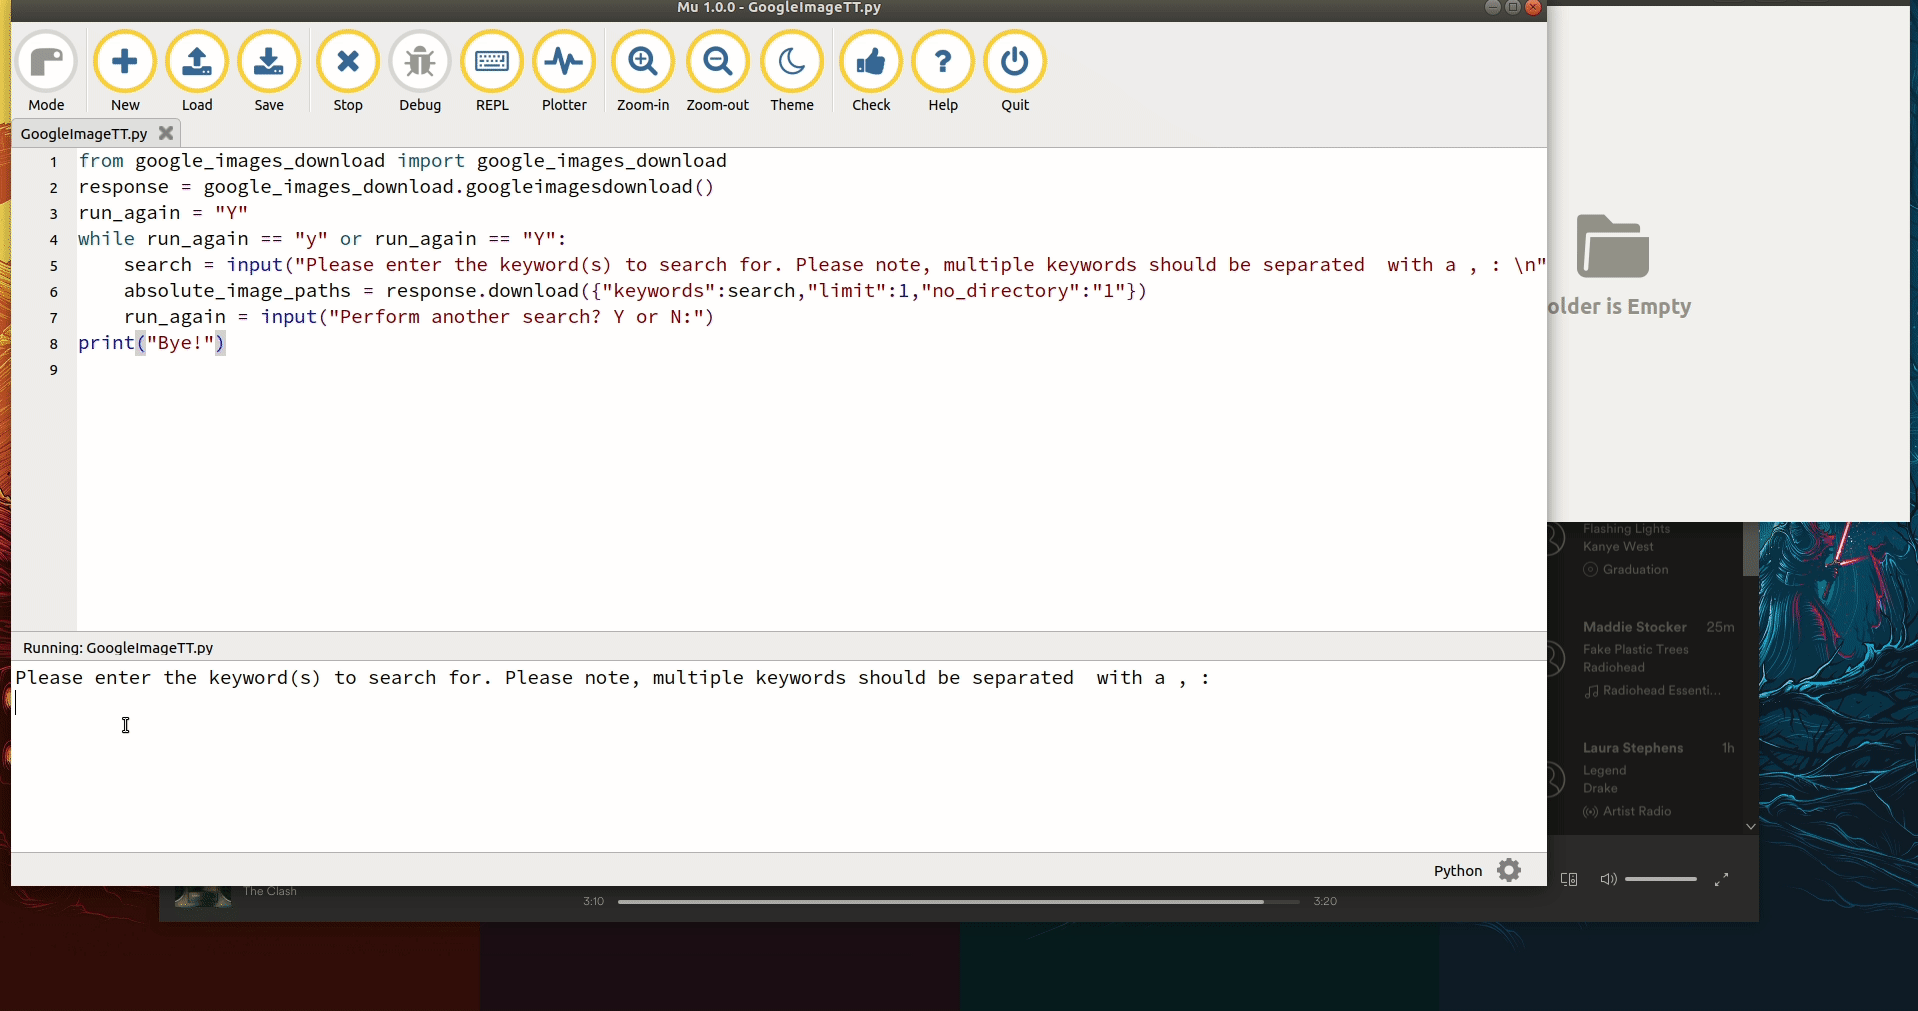Quit Mu with the power icon

(1015, 71)
